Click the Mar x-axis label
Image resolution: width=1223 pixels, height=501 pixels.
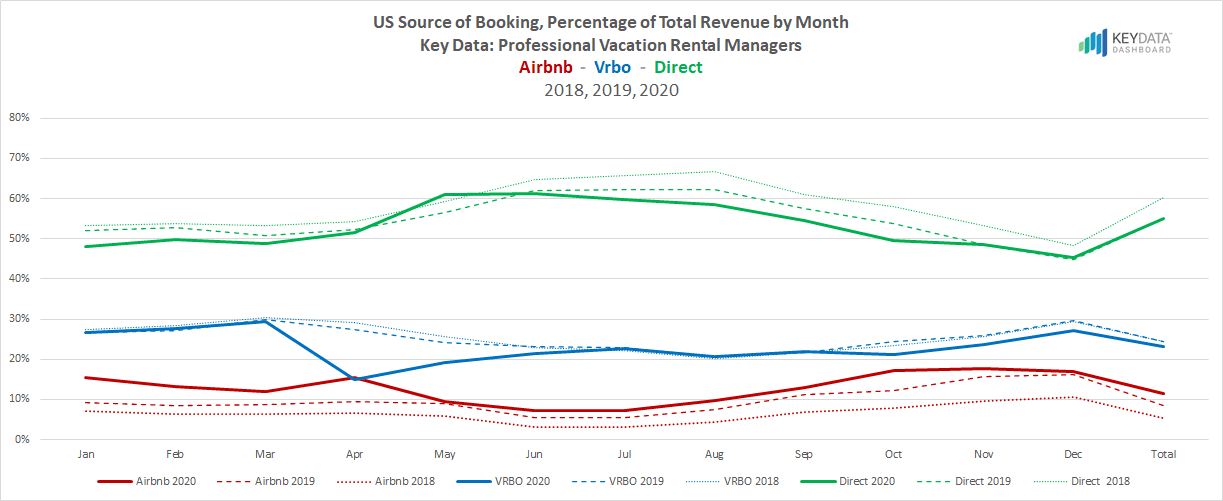[x=264, y=454]
